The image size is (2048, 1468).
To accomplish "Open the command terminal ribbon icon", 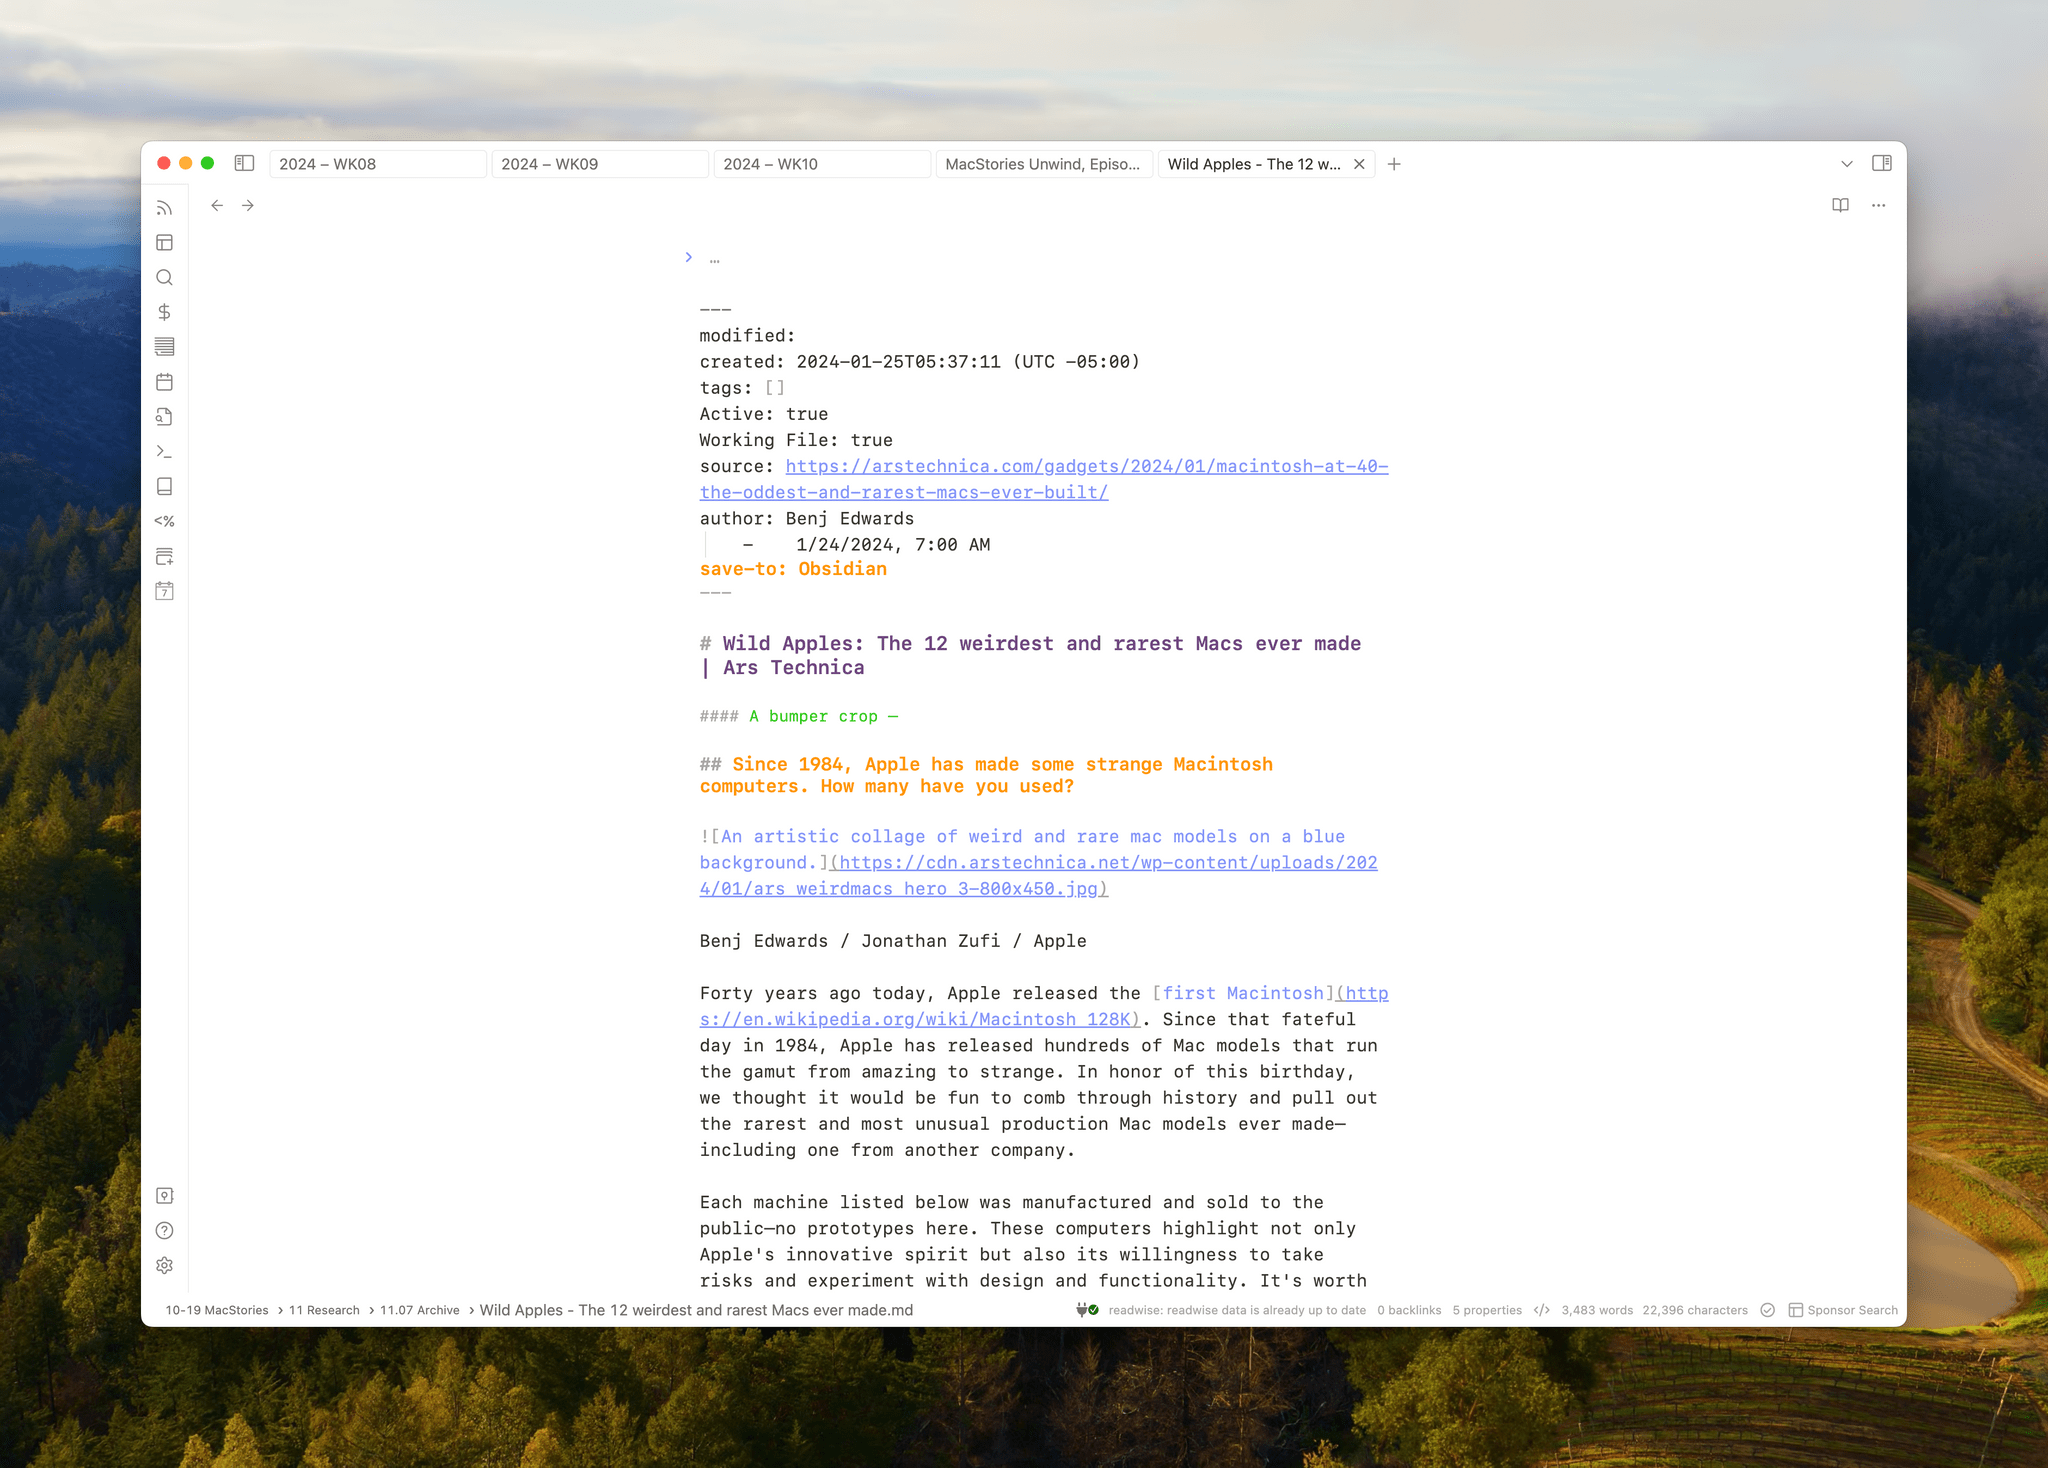I will (x=165, y=452).
